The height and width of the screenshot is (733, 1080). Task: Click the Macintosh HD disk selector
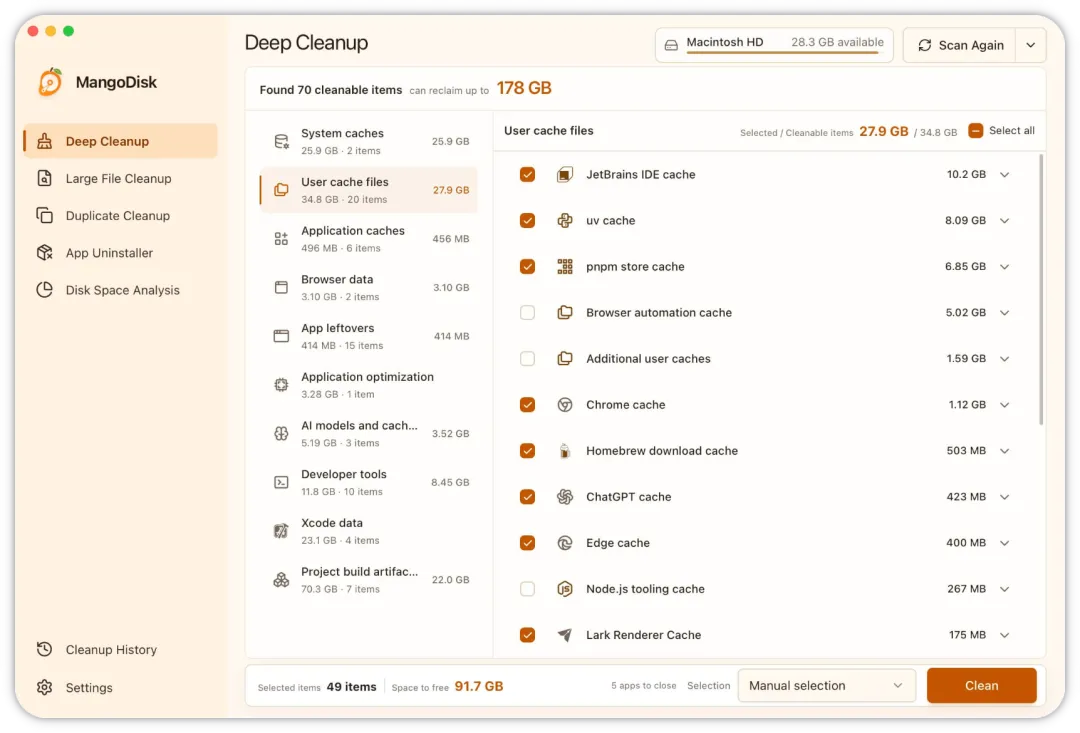click(774, 45)
